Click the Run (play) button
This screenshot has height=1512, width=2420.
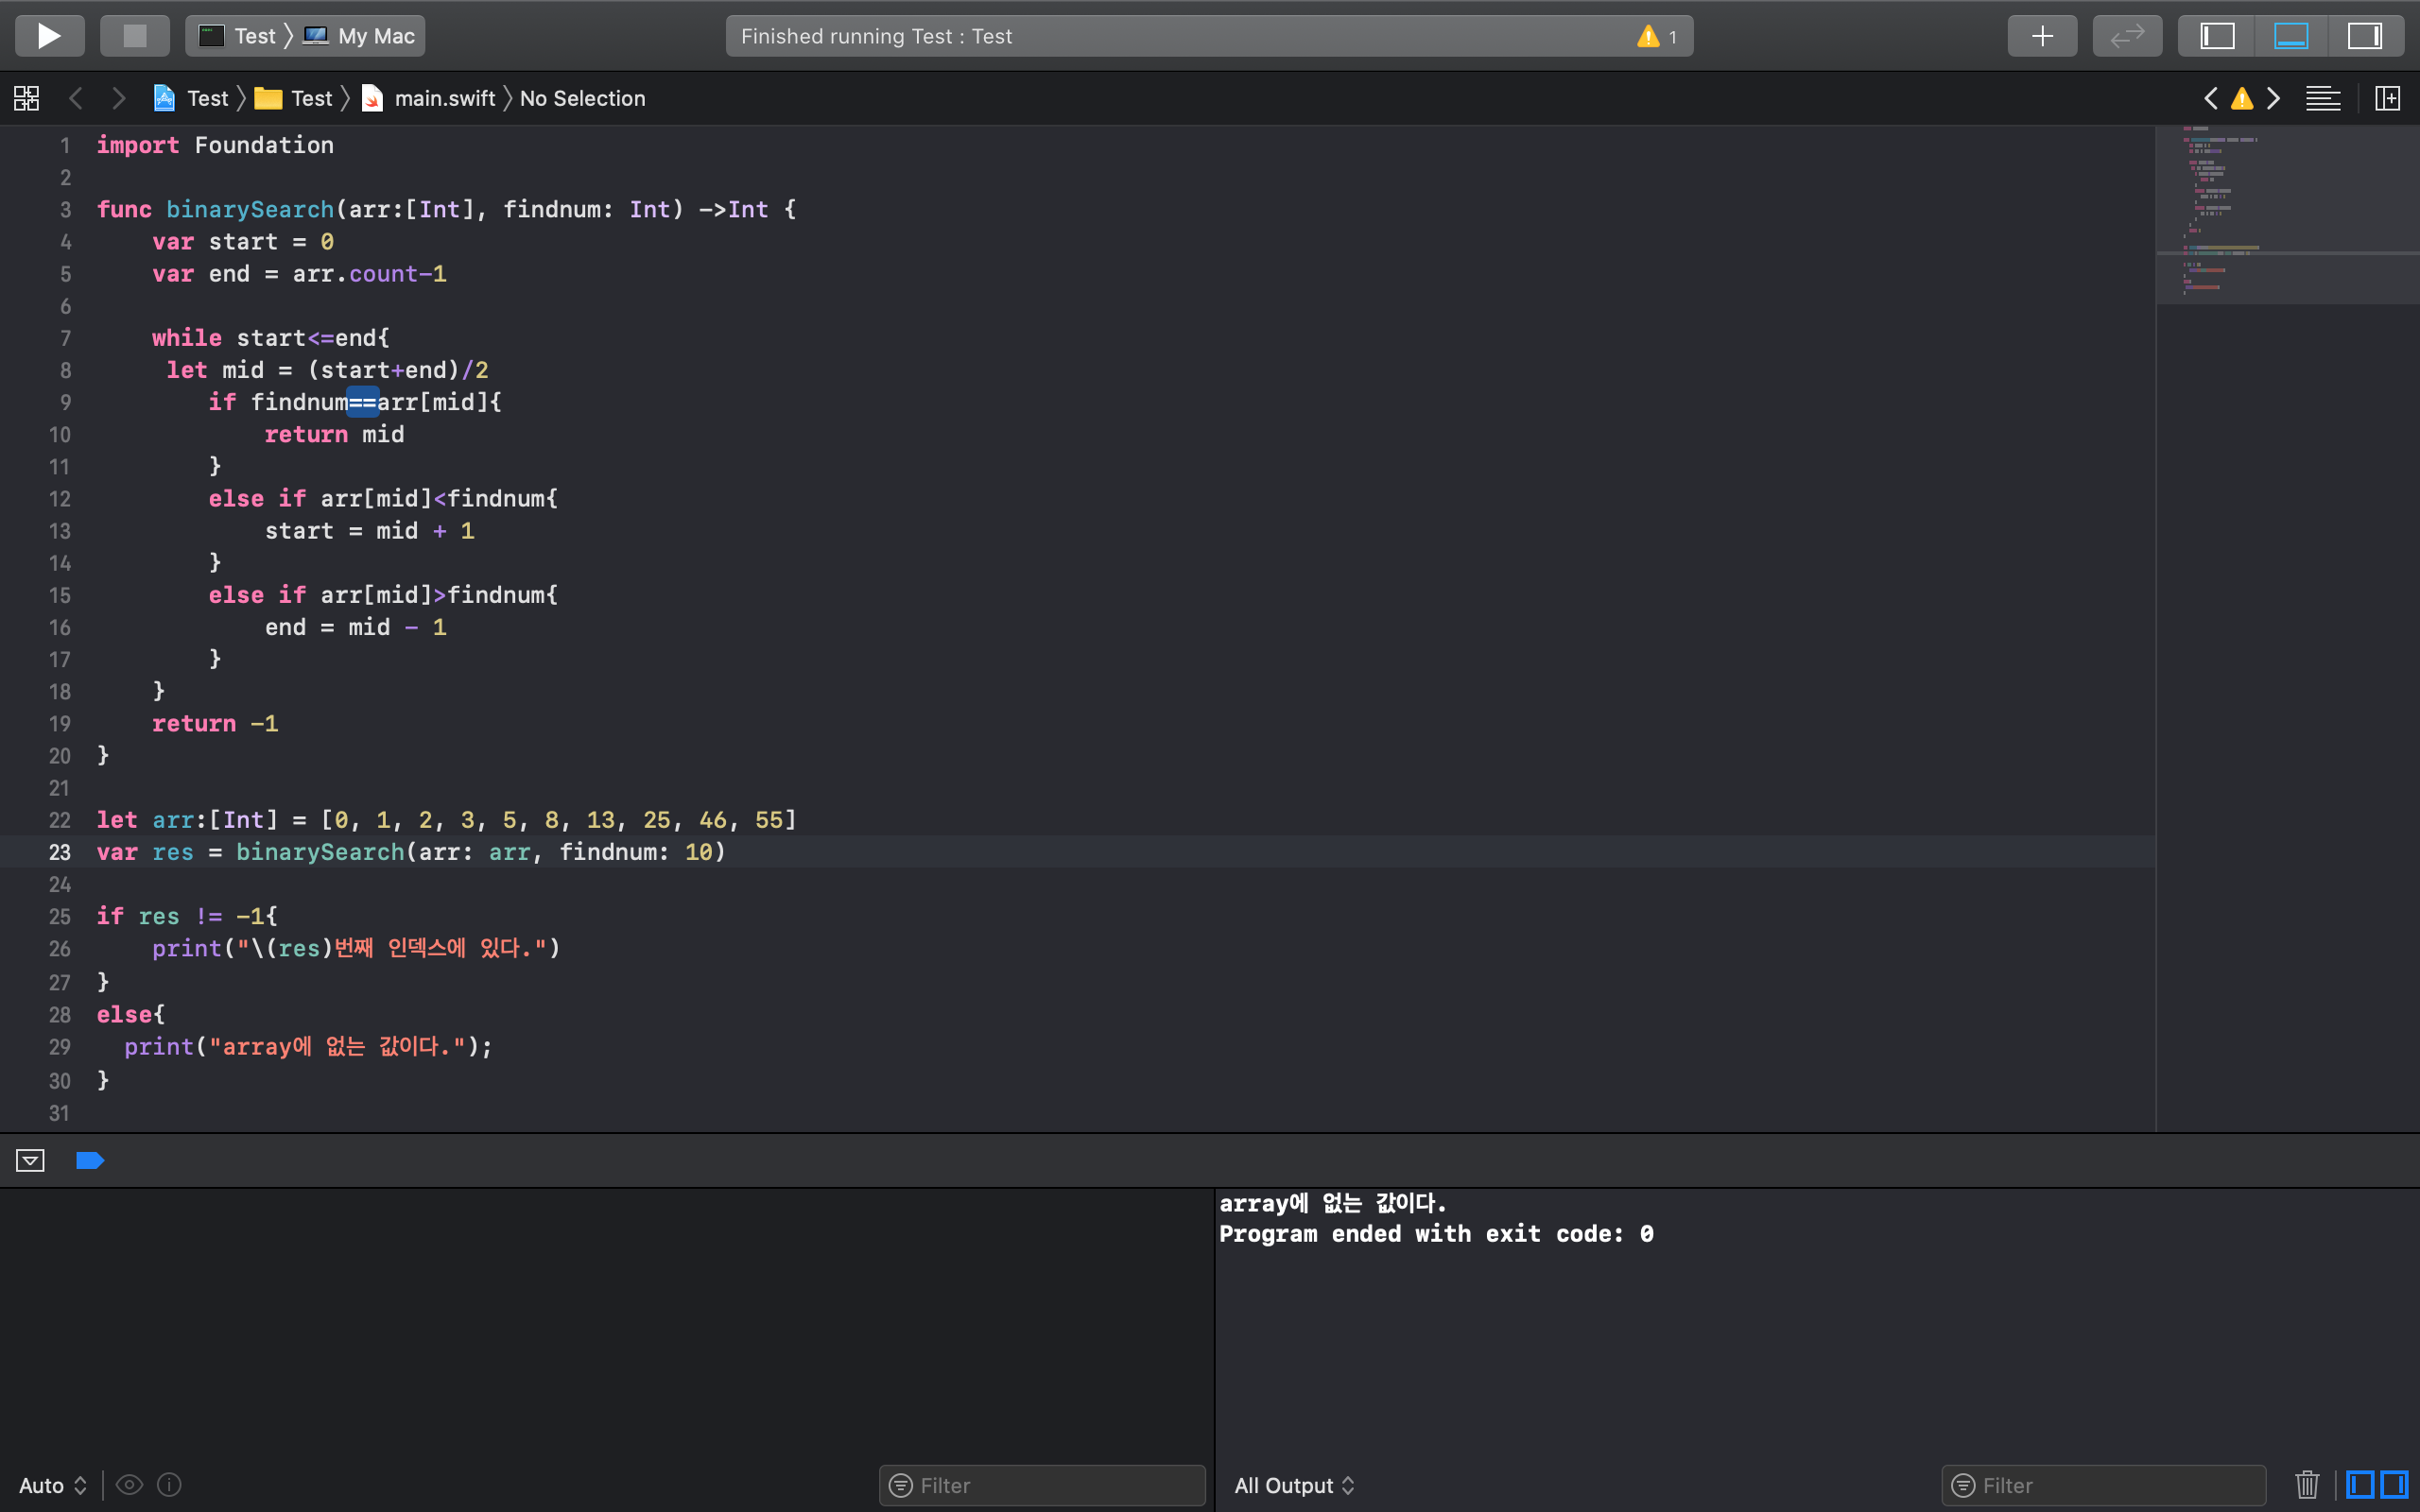tap(49, 36)
